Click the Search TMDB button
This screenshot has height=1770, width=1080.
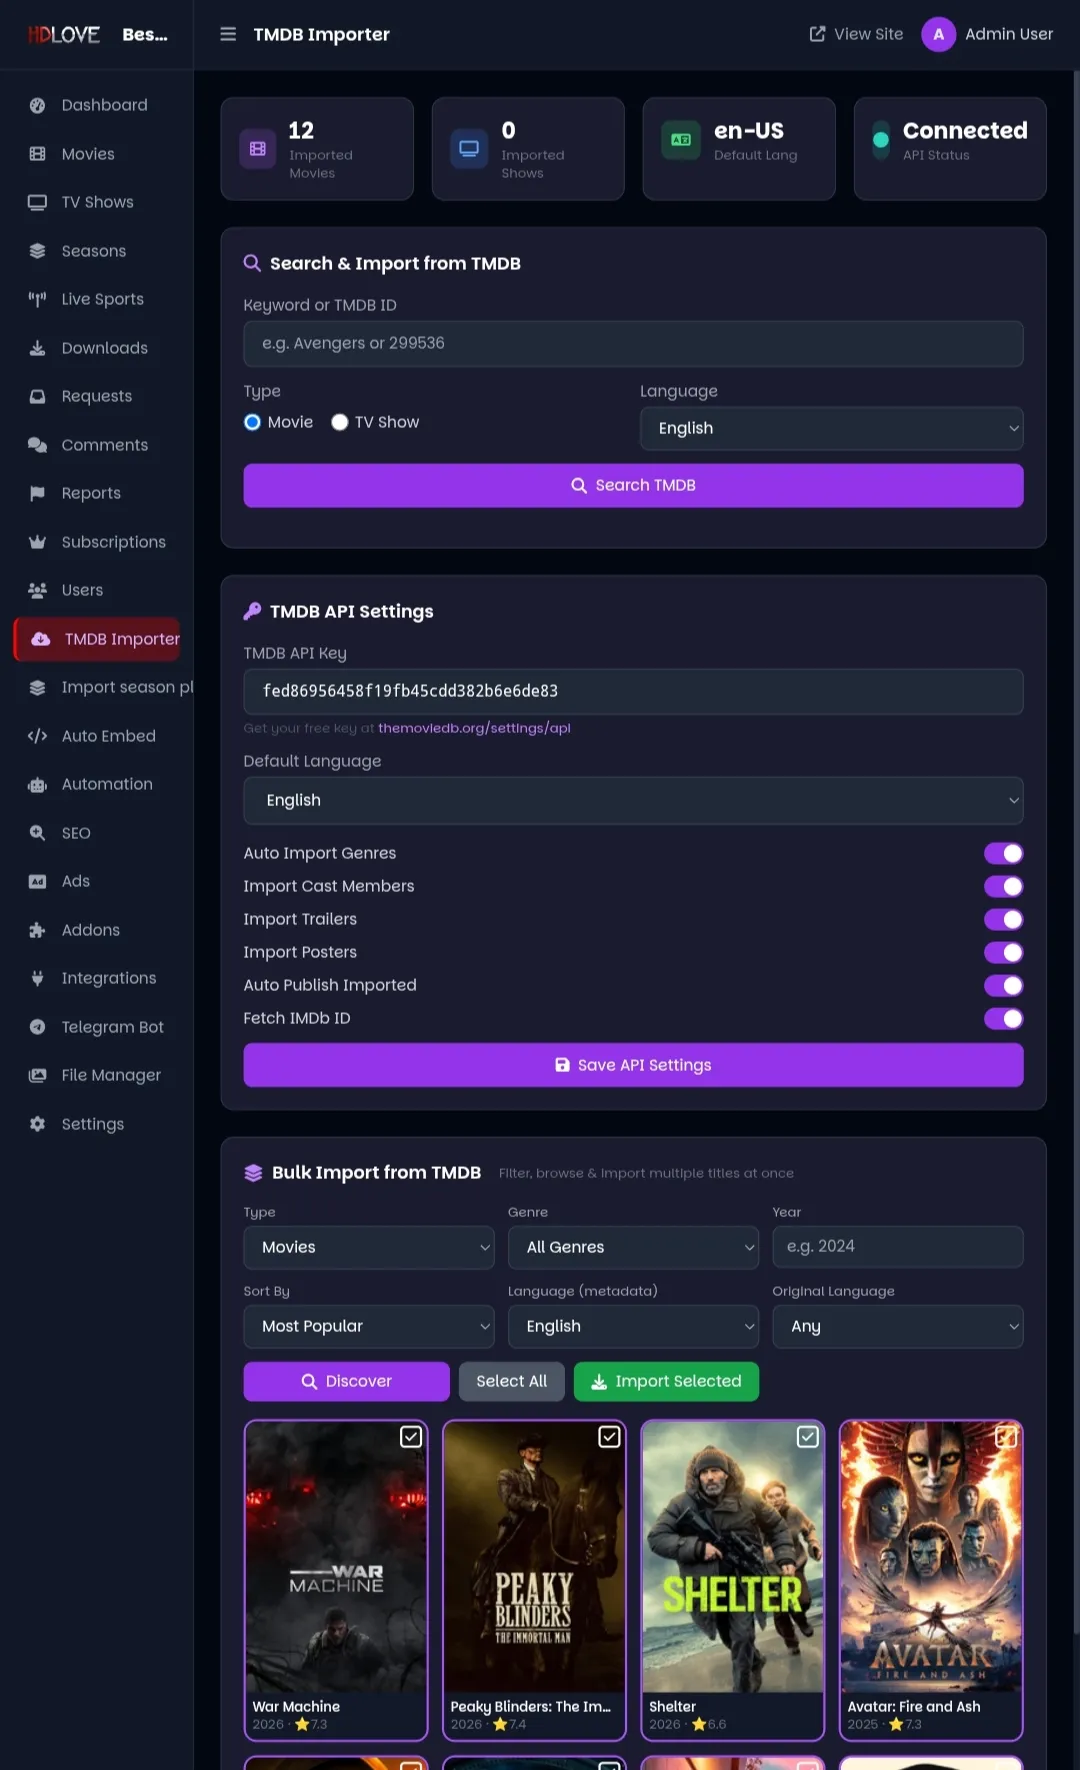[x=633, y=485]
